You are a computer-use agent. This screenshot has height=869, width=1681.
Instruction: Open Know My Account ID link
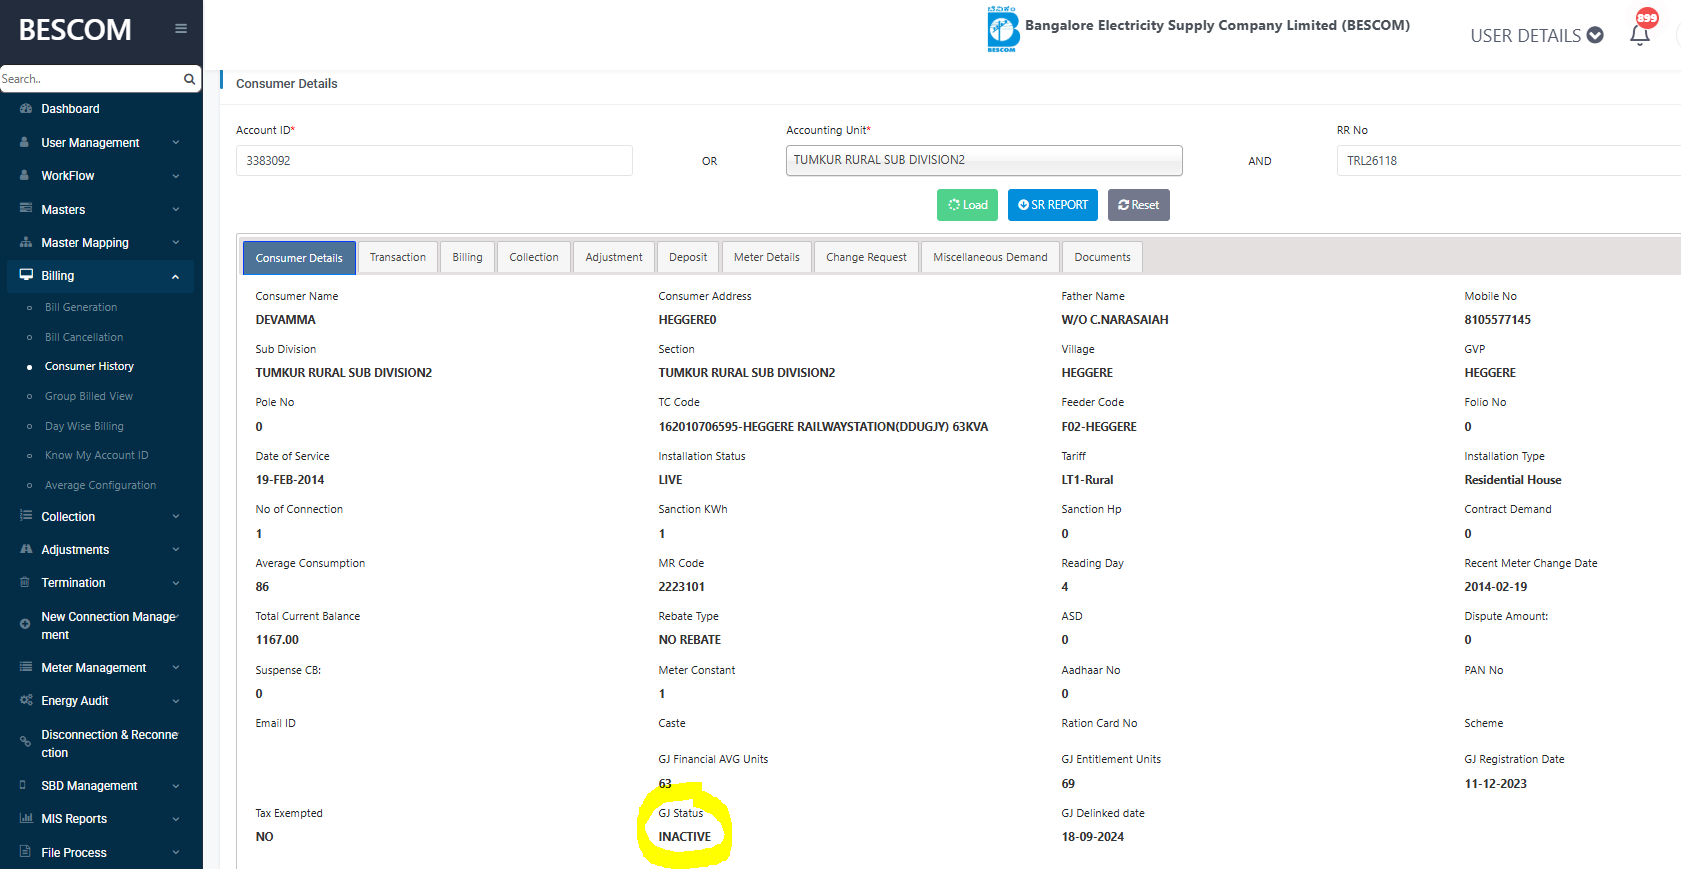(x=96, y=455)
